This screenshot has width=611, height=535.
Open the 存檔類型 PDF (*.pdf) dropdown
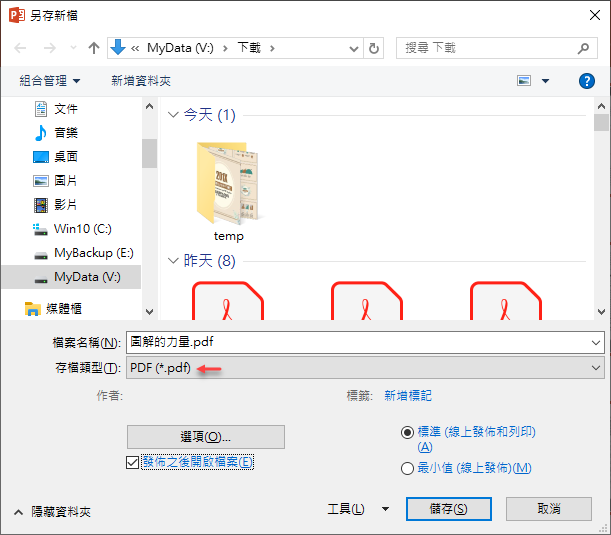click(365, 367)
